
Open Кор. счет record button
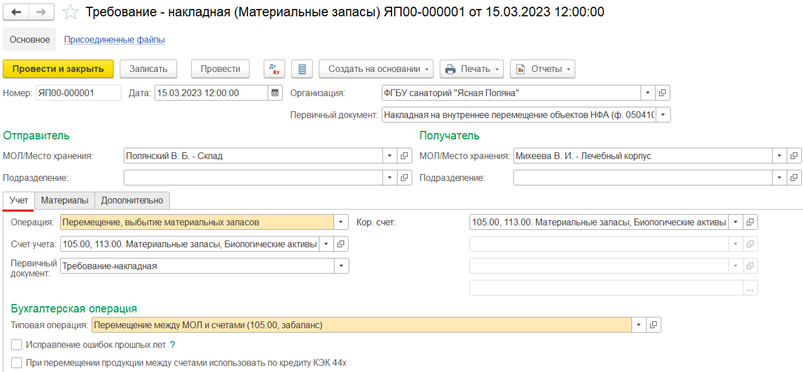750,222
